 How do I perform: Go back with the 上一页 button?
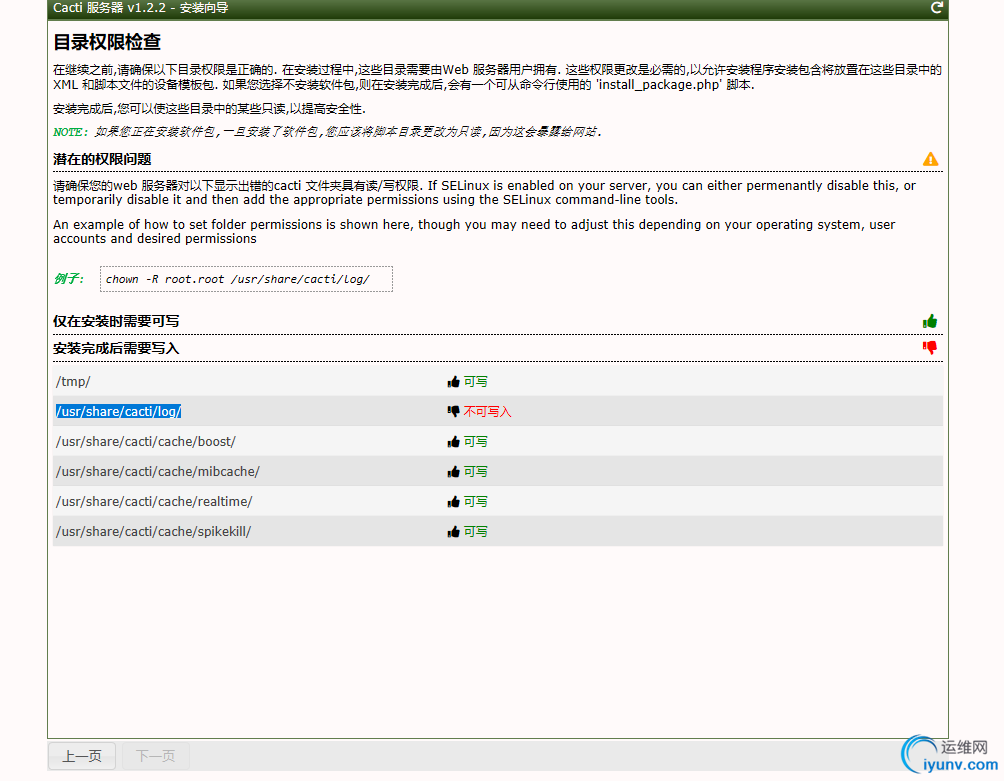82,756
